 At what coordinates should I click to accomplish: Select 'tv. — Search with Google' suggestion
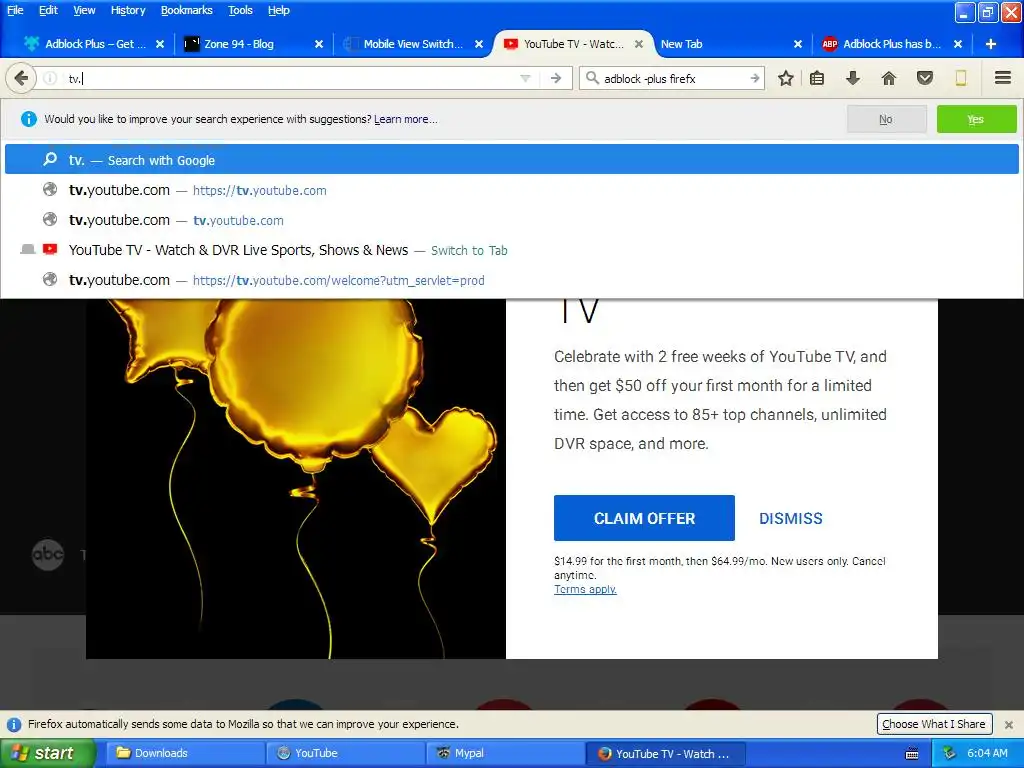[511, 159]
